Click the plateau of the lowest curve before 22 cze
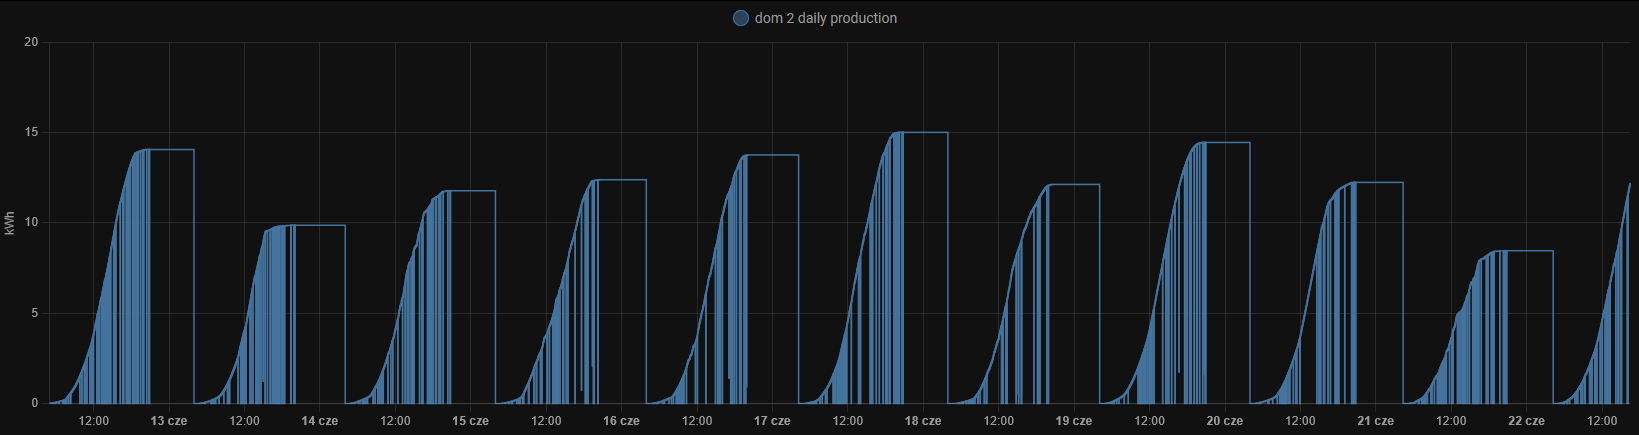1639x435 pixels. point(1528,251)
